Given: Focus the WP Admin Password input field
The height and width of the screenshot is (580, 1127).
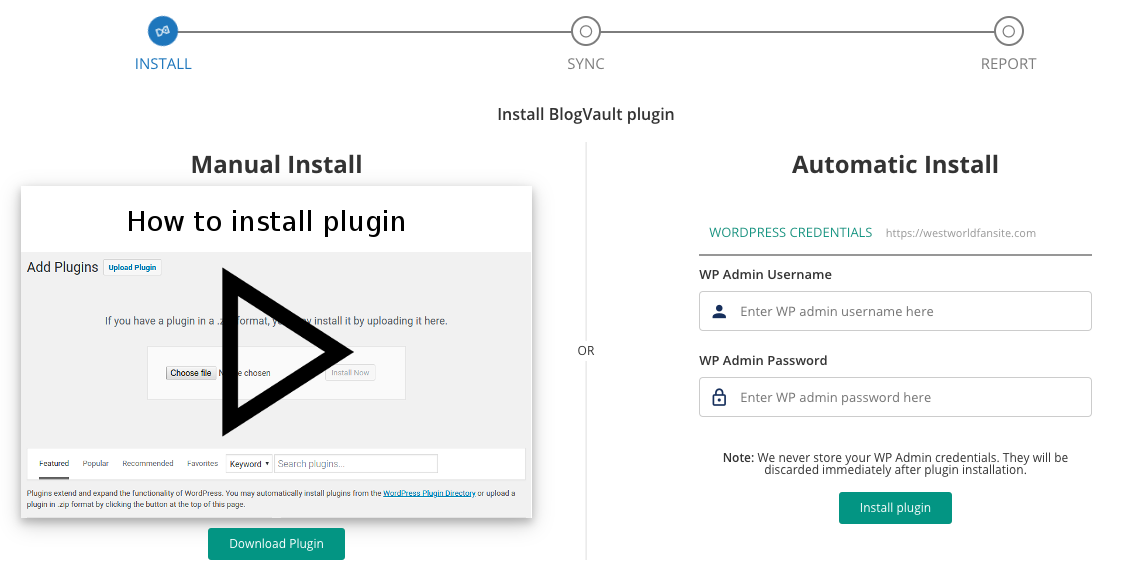Looking at the screenshot, I should tap(895, 397).
